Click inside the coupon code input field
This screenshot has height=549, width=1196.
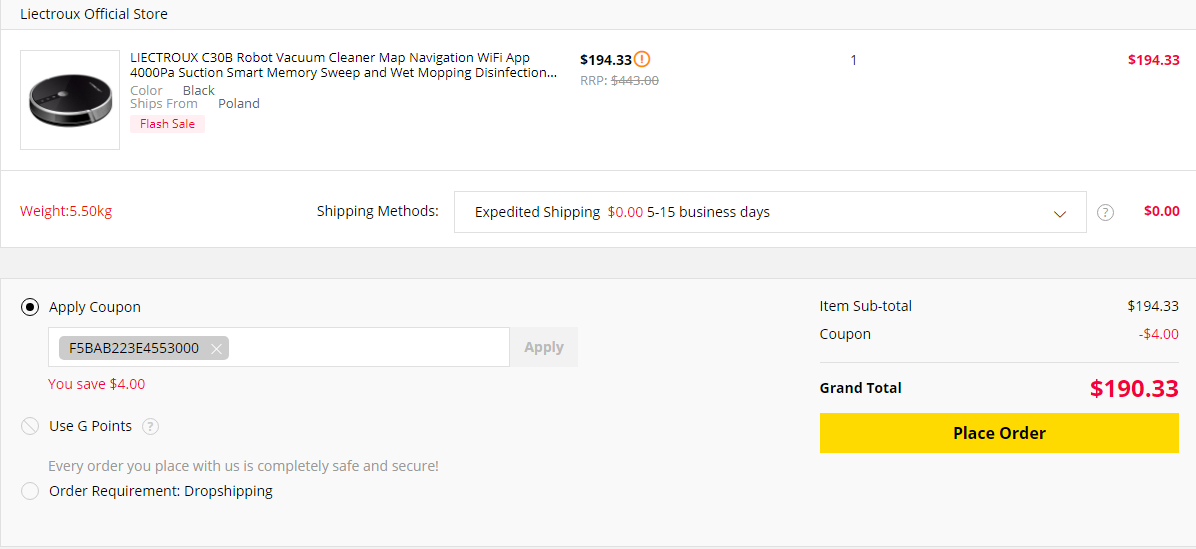370,347
